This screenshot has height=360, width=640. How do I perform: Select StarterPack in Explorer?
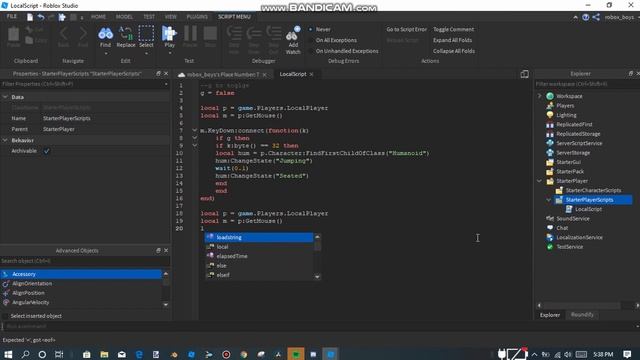570,171
